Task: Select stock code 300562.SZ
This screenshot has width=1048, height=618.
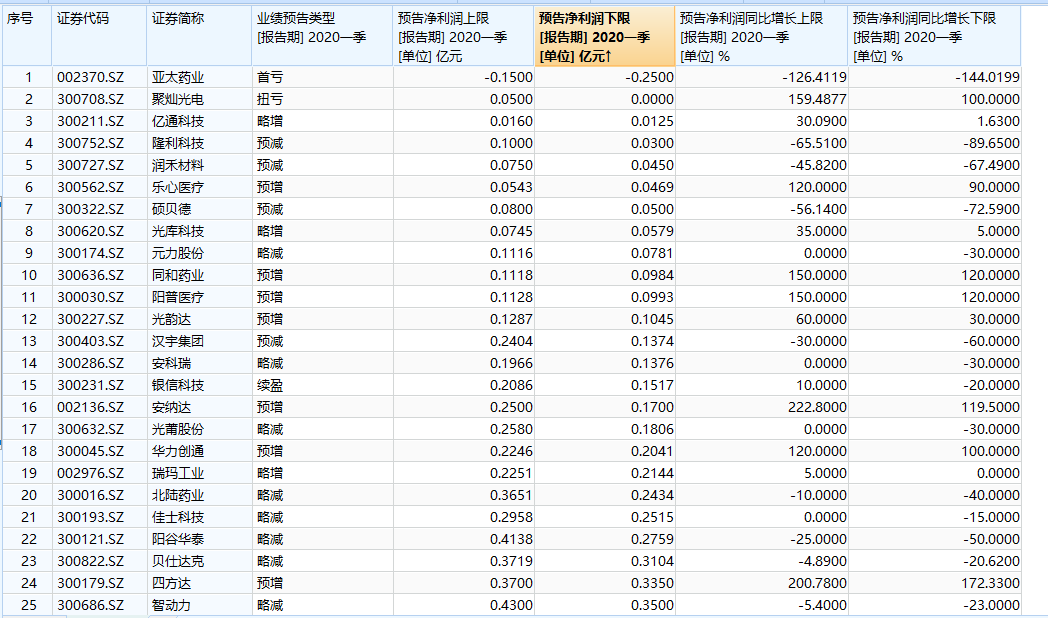Action: pyautogui.click(x=90, y=188)
